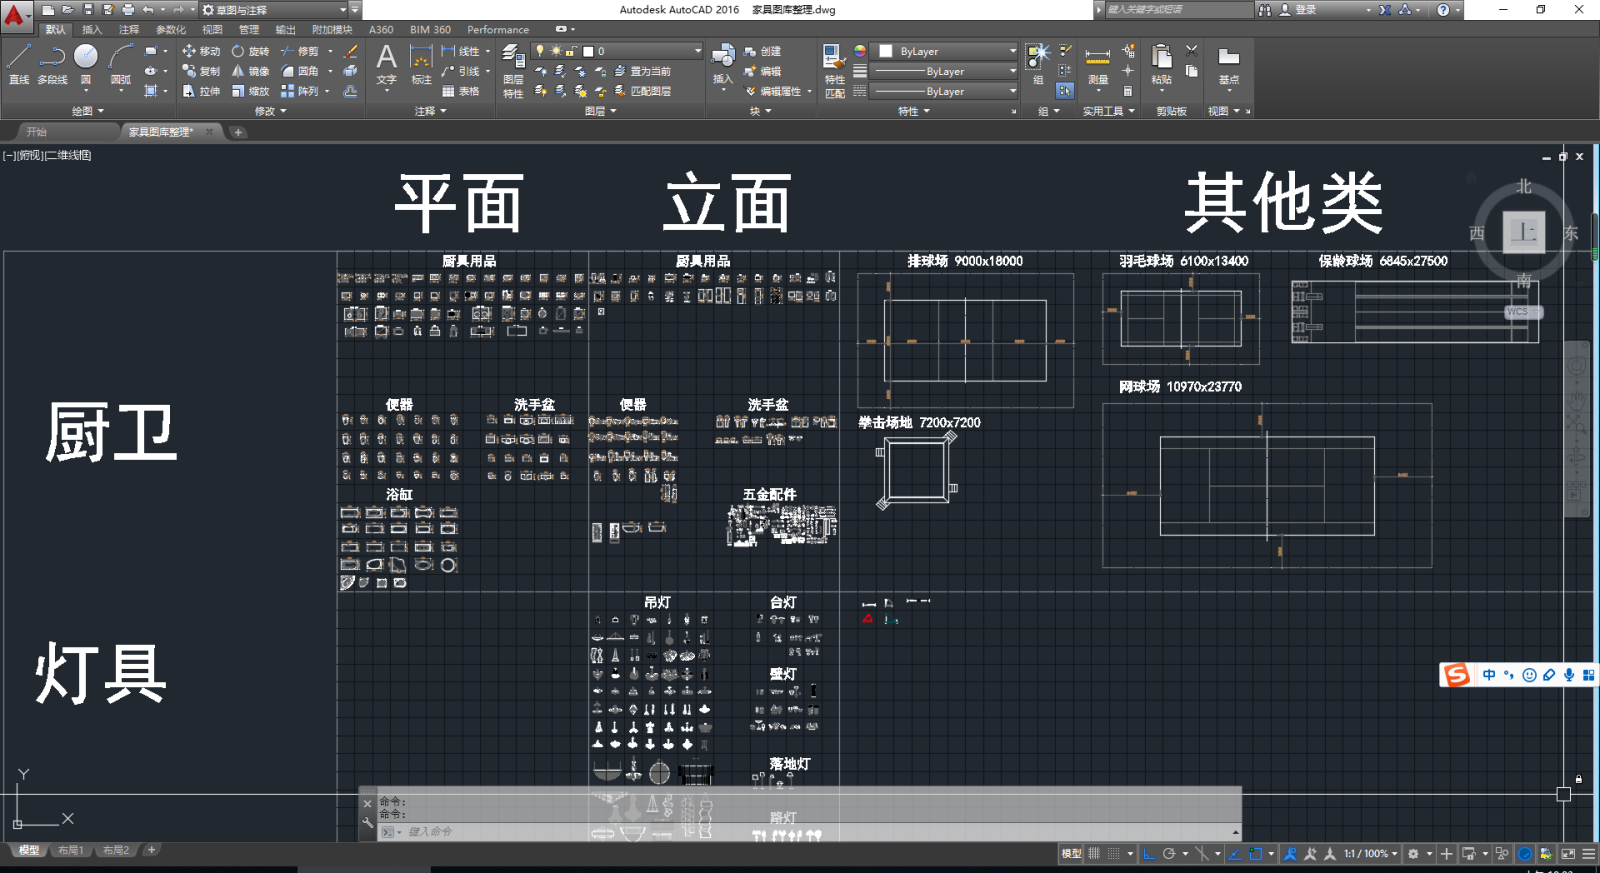The height and width of the screenshot is (873, 1600).
Task: Click the Stretch (拉伸) tool
Action: [x=201, y=91]
